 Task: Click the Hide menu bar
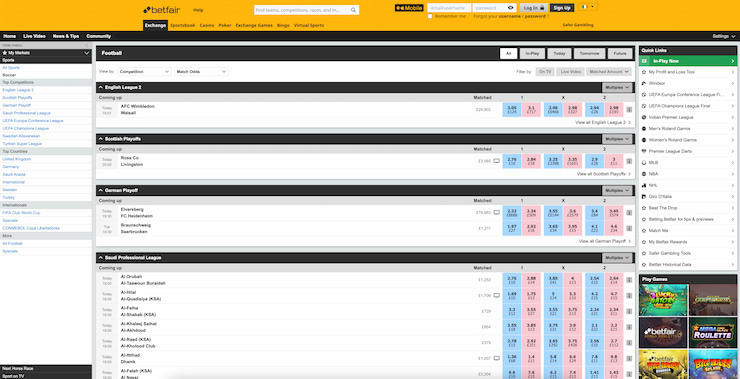click(x=46, y=45)
